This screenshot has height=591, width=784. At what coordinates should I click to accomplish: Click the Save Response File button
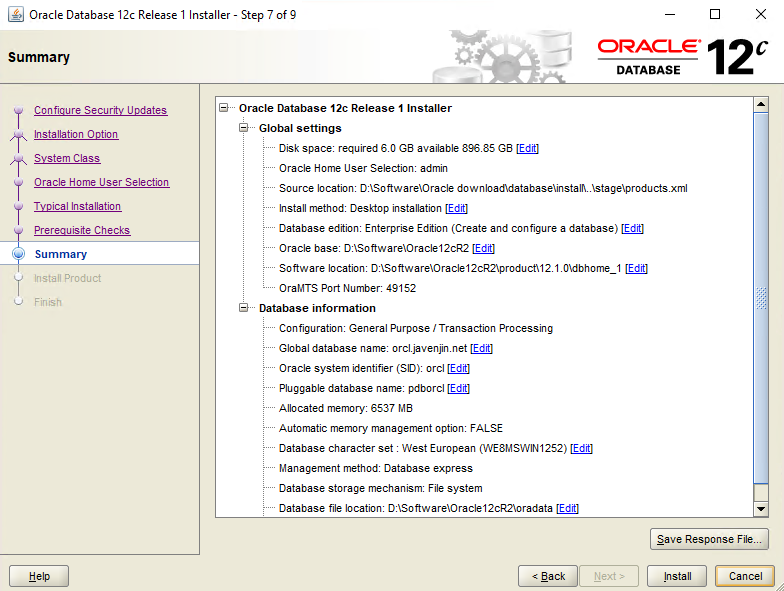click(709, 539)
